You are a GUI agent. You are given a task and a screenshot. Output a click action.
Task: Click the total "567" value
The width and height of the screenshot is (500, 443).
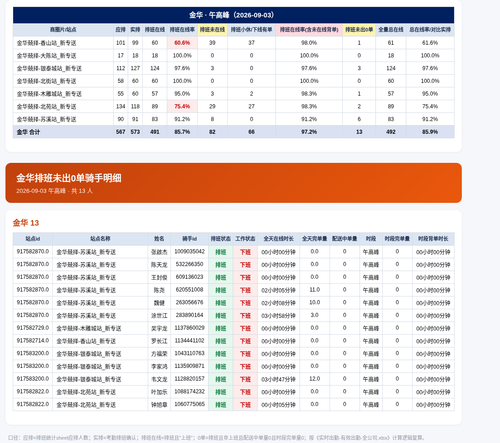point(120,132)
